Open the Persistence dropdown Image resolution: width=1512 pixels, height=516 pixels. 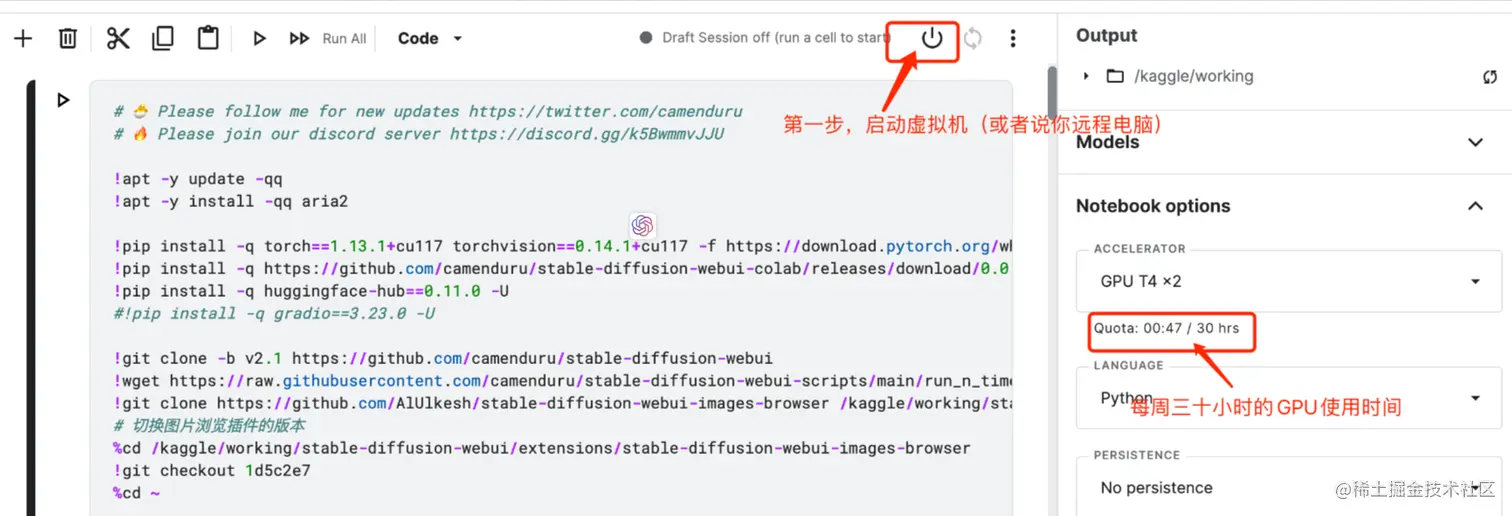(1289, 487)
